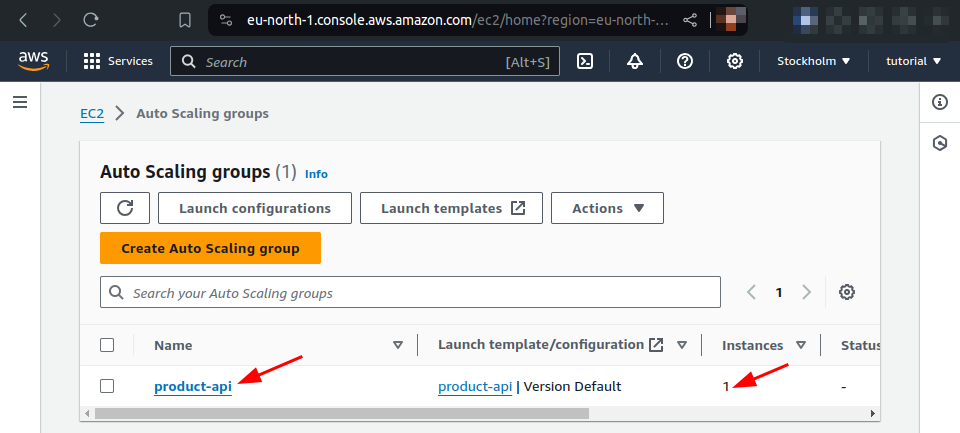Sort by Instances column arrow
960x433 pixels.
[801, 345]
